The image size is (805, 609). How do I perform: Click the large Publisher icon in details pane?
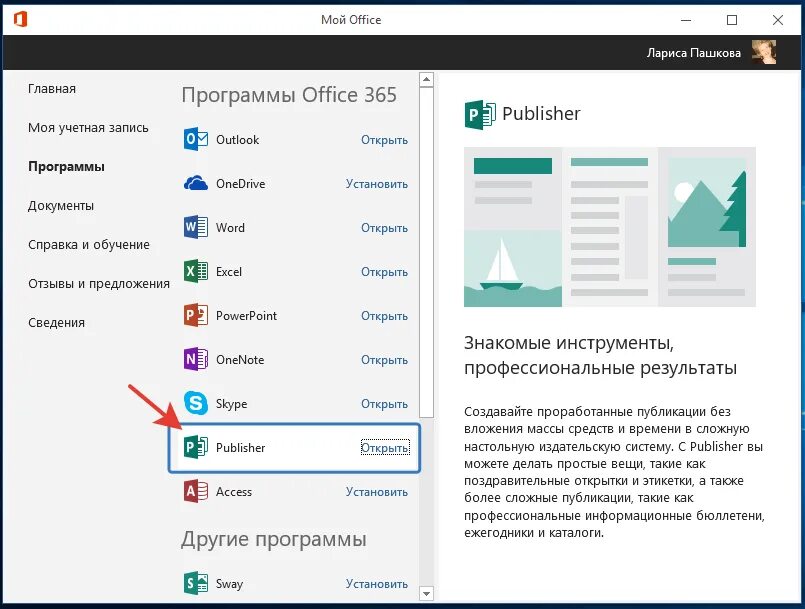(480, 115)
